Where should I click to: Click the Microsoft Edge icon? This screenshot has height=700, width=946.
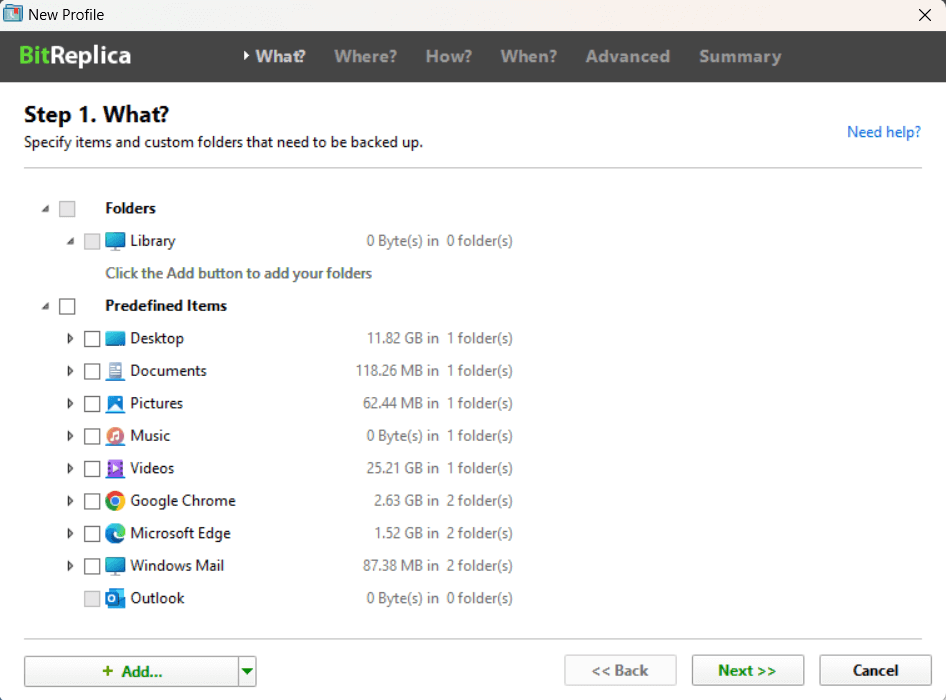(x=116, y=534)
